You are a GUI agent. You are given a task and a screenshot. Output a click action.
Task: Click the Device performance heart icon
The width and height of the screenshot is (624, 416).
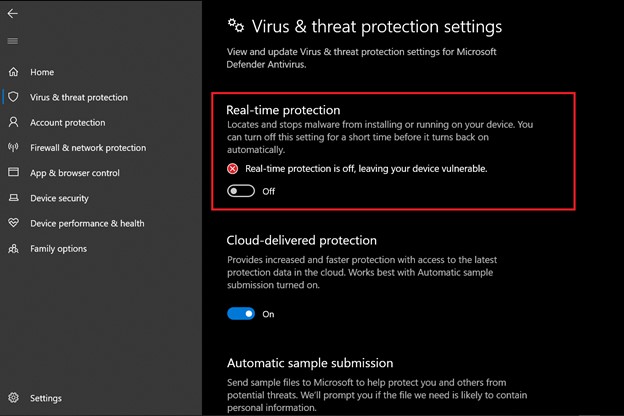pyautogui.click(x=14, y=223)
